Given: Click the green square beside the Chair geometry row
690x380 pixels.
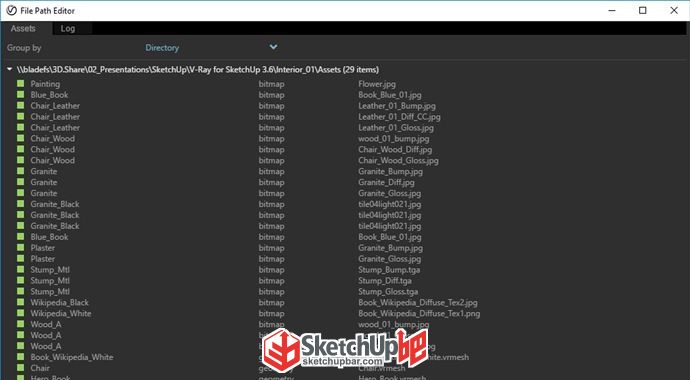Looking at the screenshot, I should [x=20, y=368].
